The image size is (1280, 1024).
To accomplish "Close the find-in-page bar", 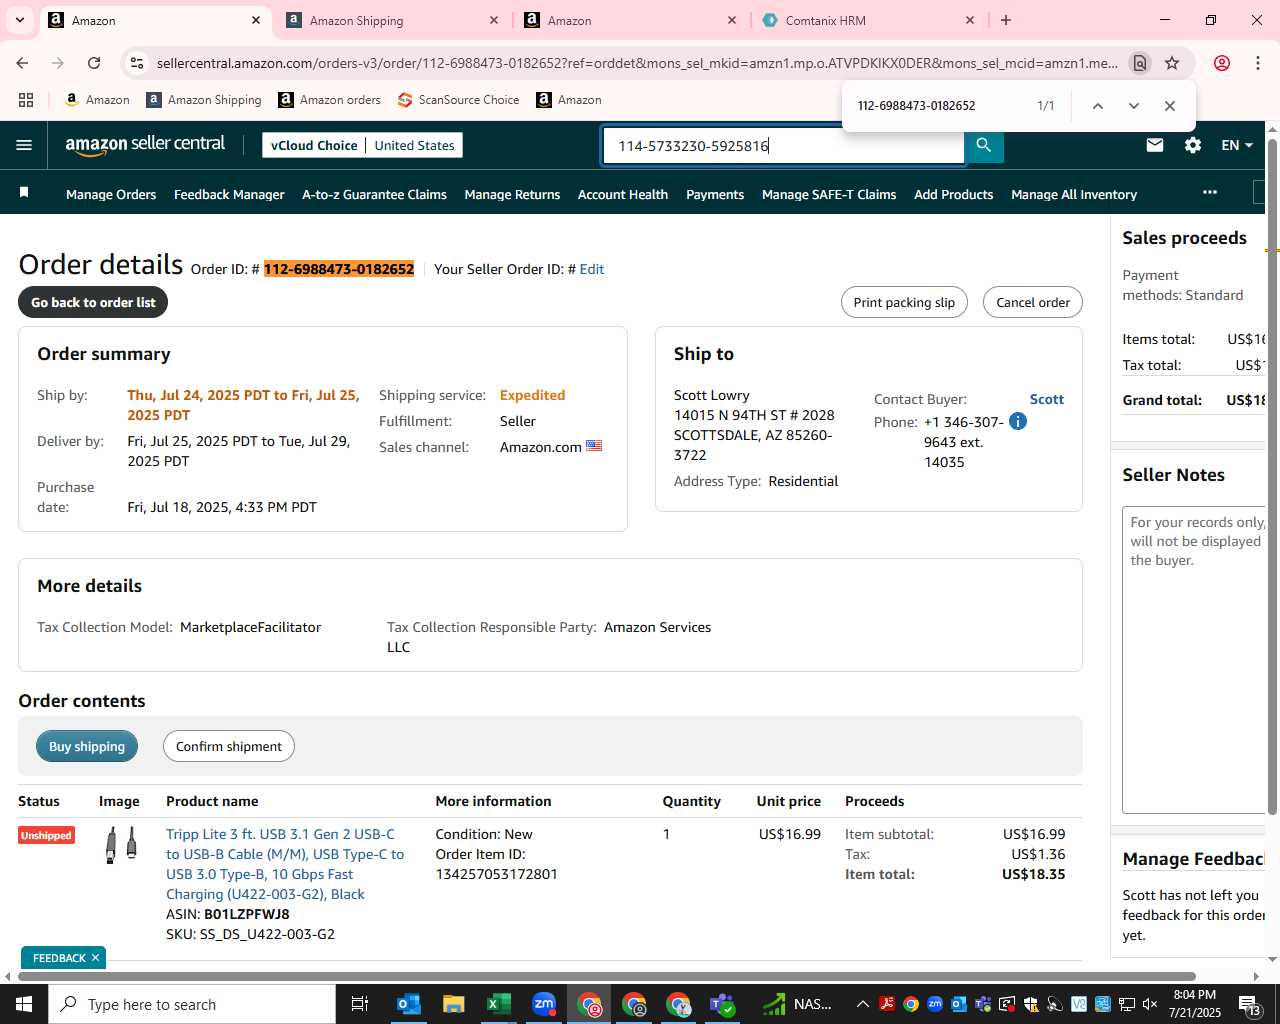I will pyautogui.click(x=1170, y=106).
